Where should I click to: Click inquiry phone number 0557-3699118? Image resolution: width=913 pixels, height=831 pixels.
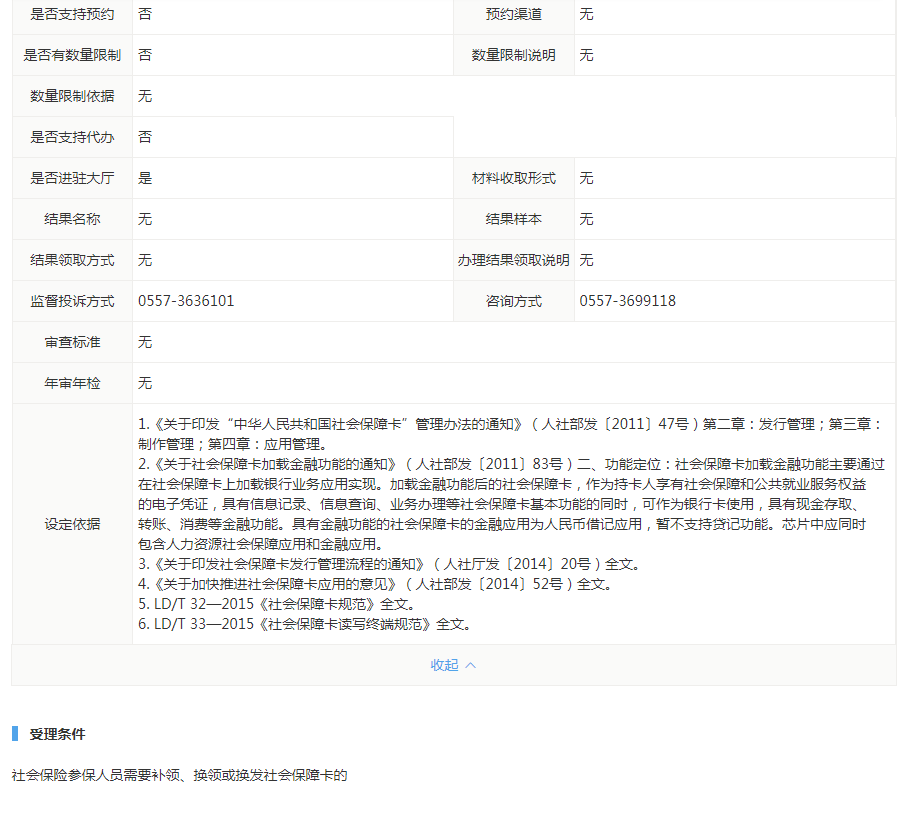click(x=627, y=301)
